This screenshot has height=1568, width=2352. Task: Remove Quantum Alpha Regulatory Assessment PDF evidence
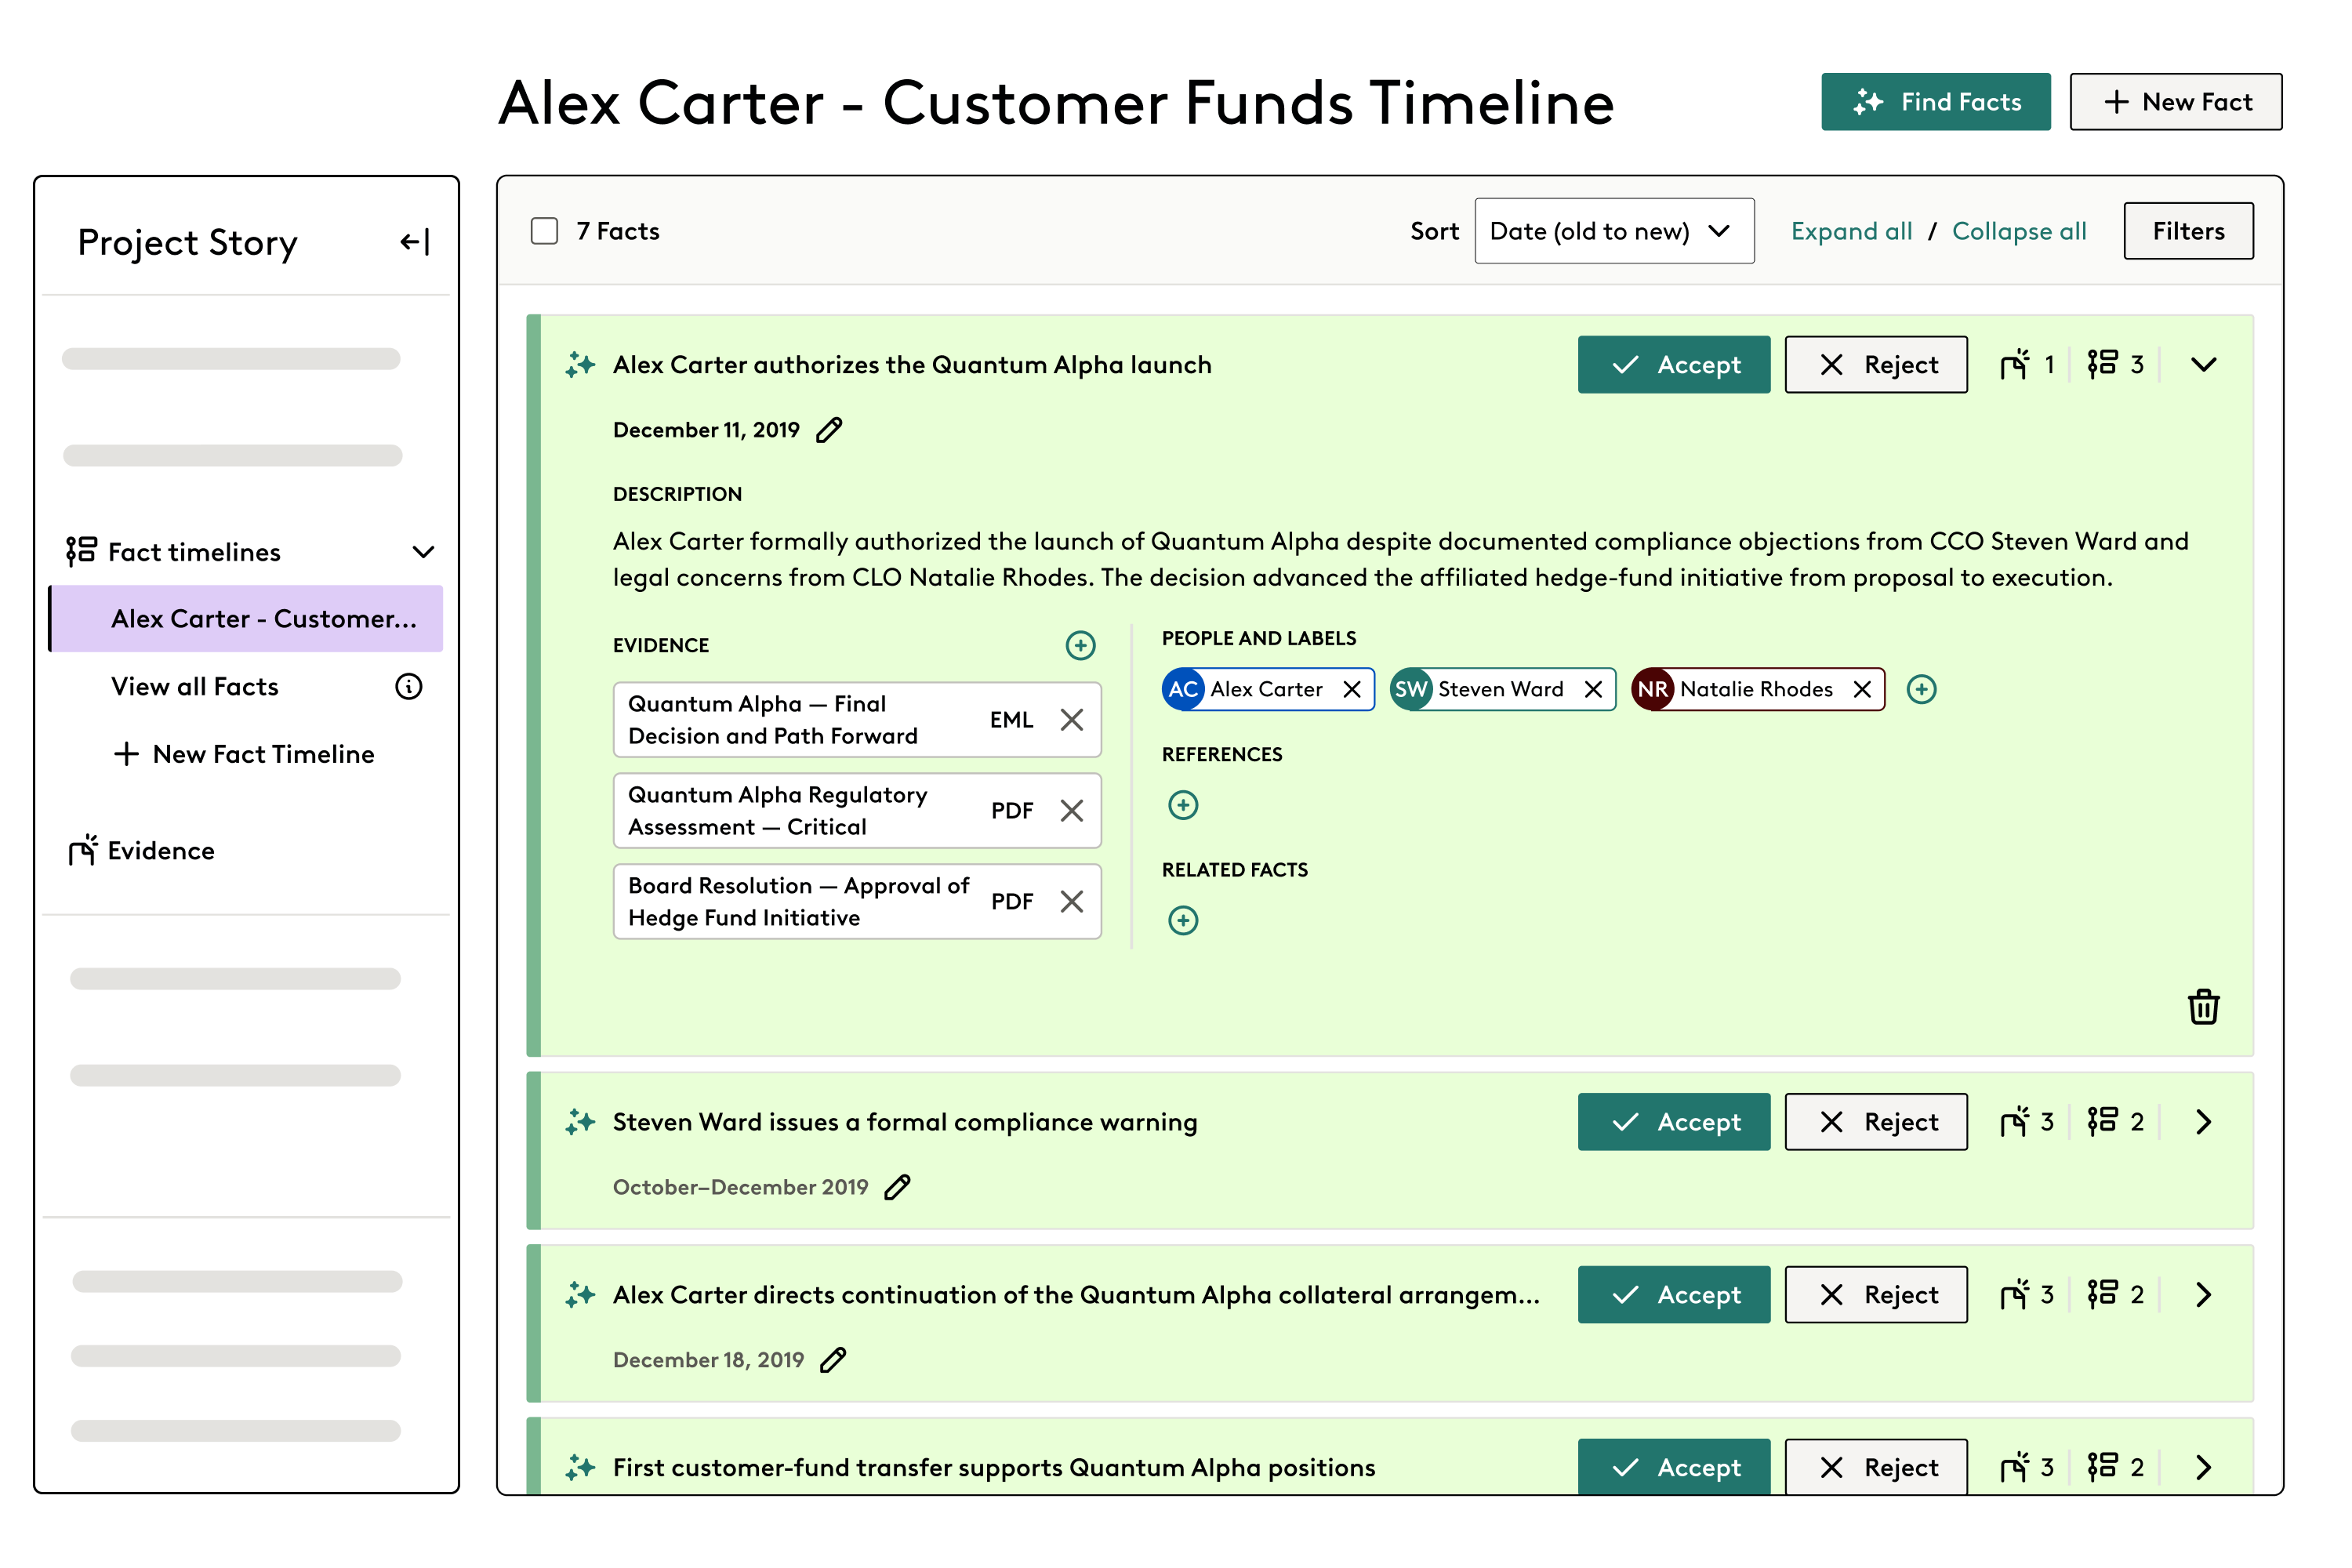(1072, 811)
